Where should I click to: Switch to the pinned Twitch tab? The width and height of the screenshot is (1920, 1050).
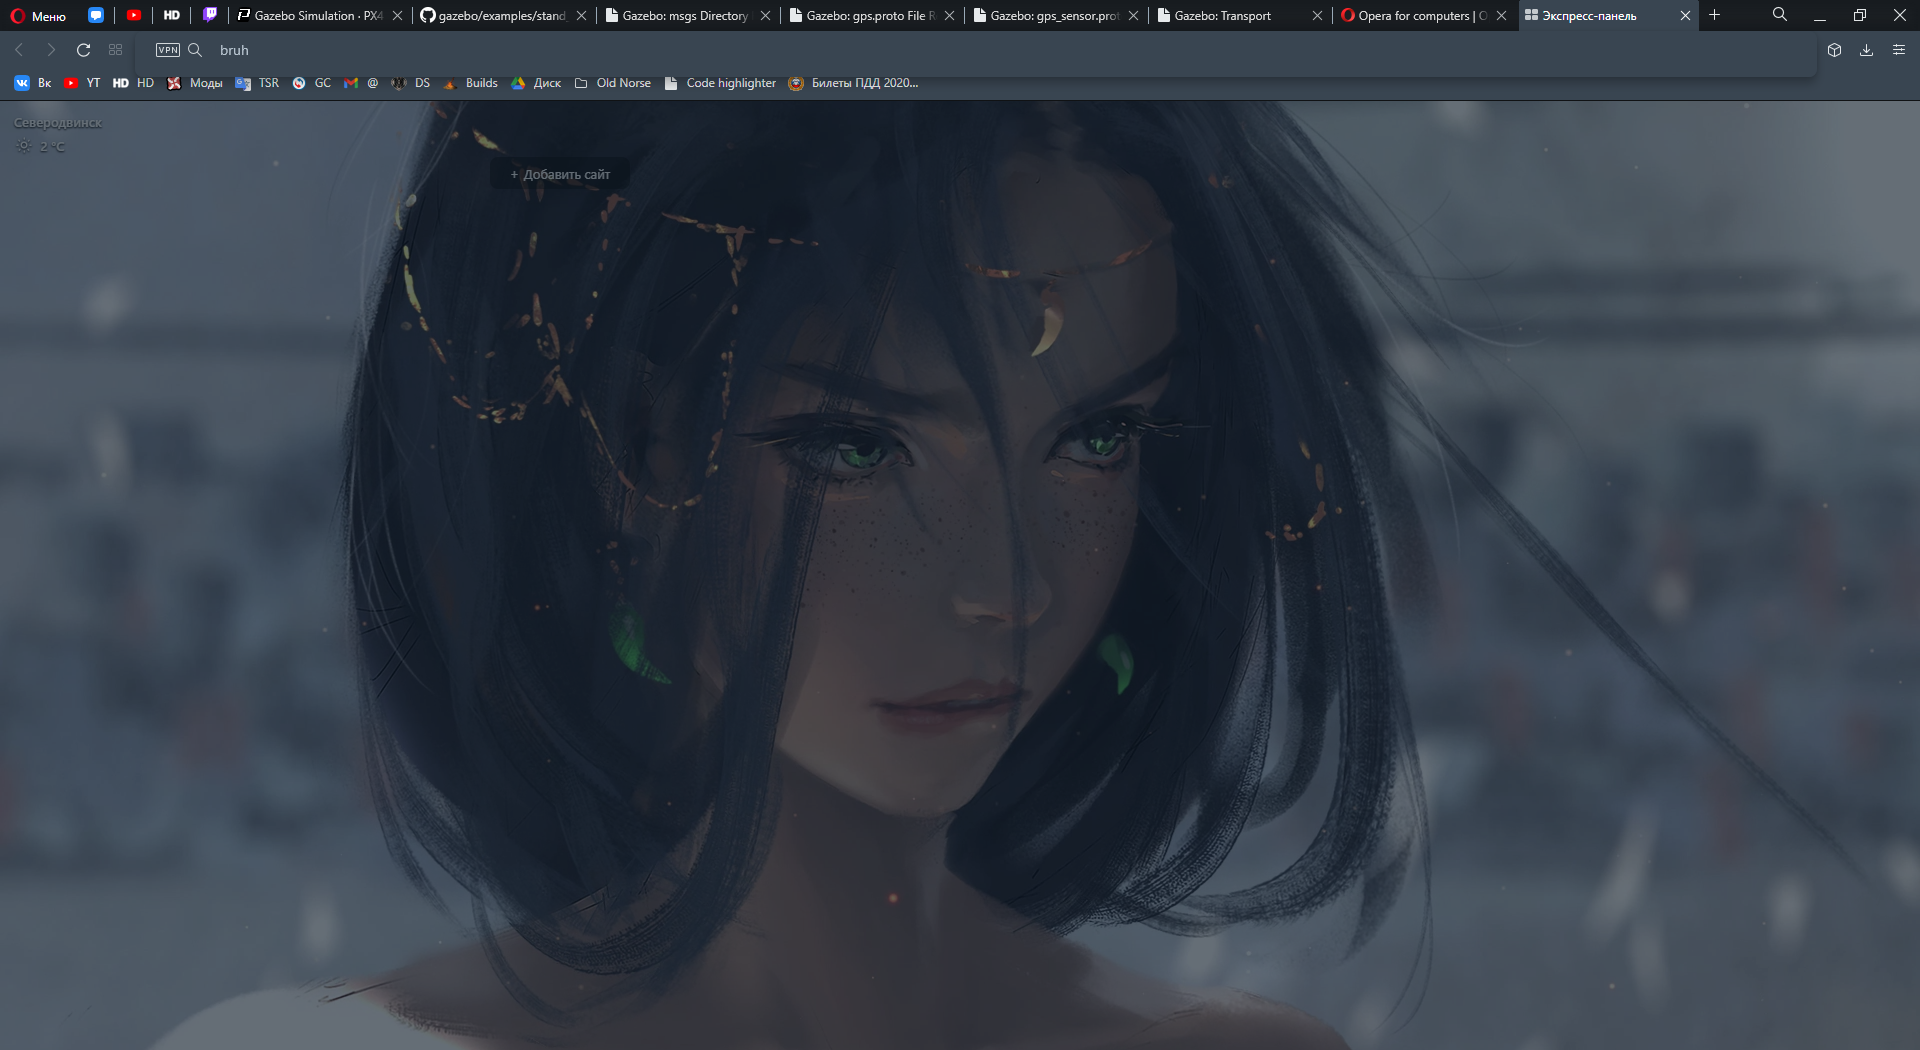click(210, 15)
